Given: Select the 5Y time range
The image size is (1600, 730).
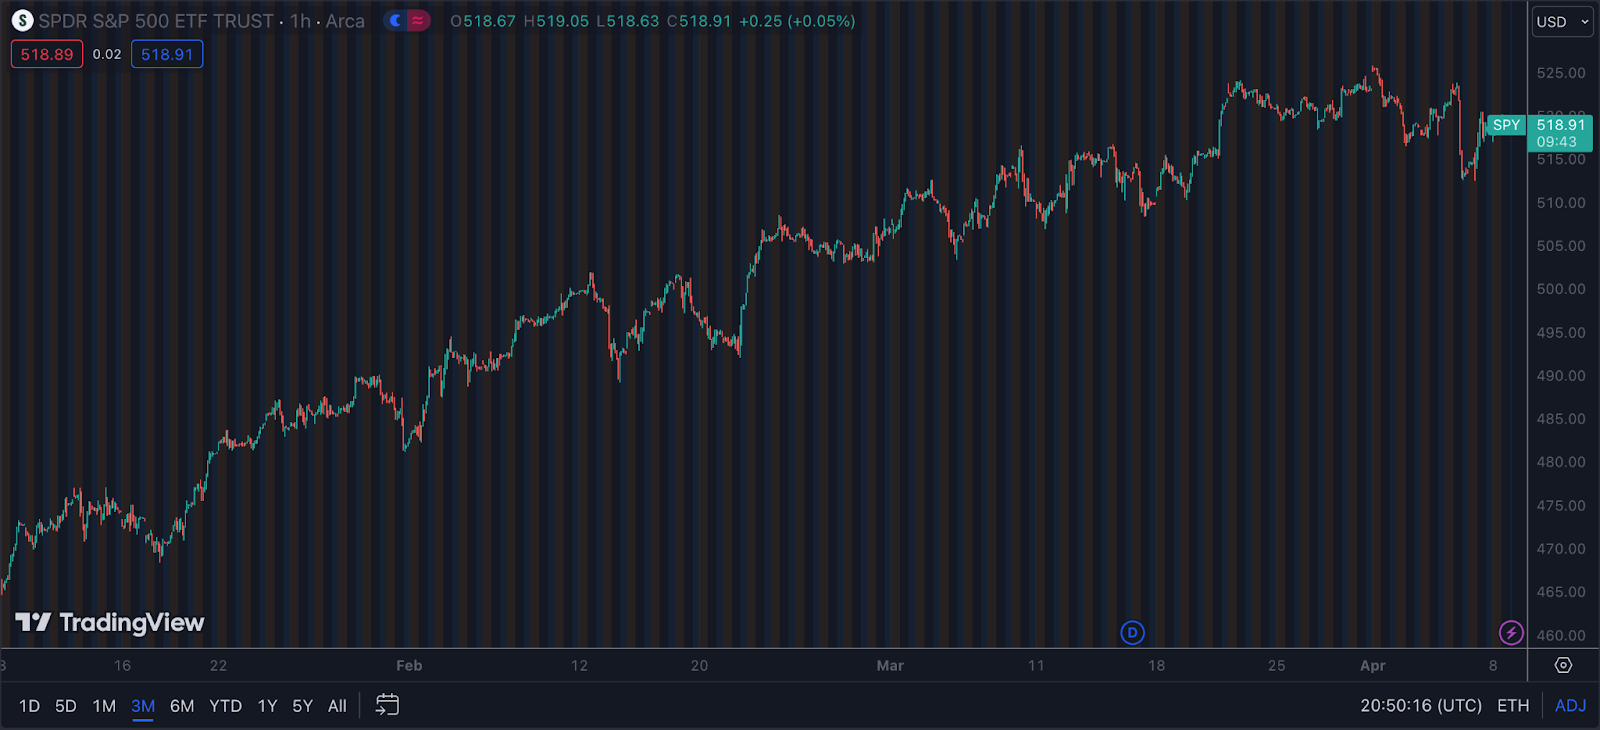Looking at the screenshot, I should click(303, 706).
